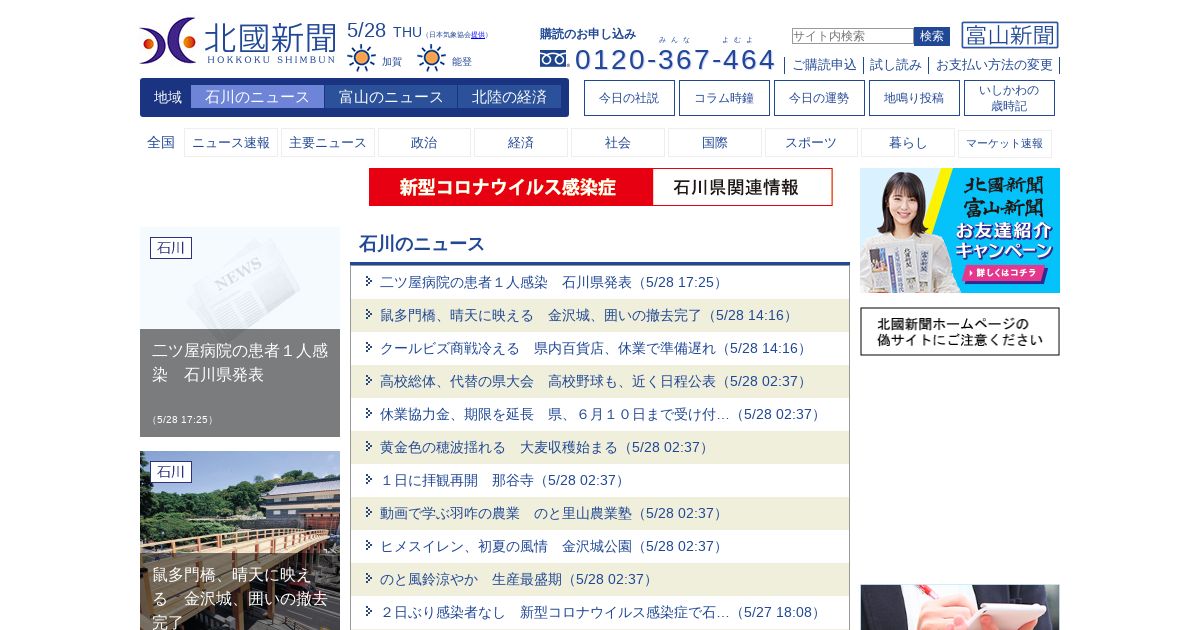
Task: Click the sunny weather icon for 加賀
Action: (362, 58)
